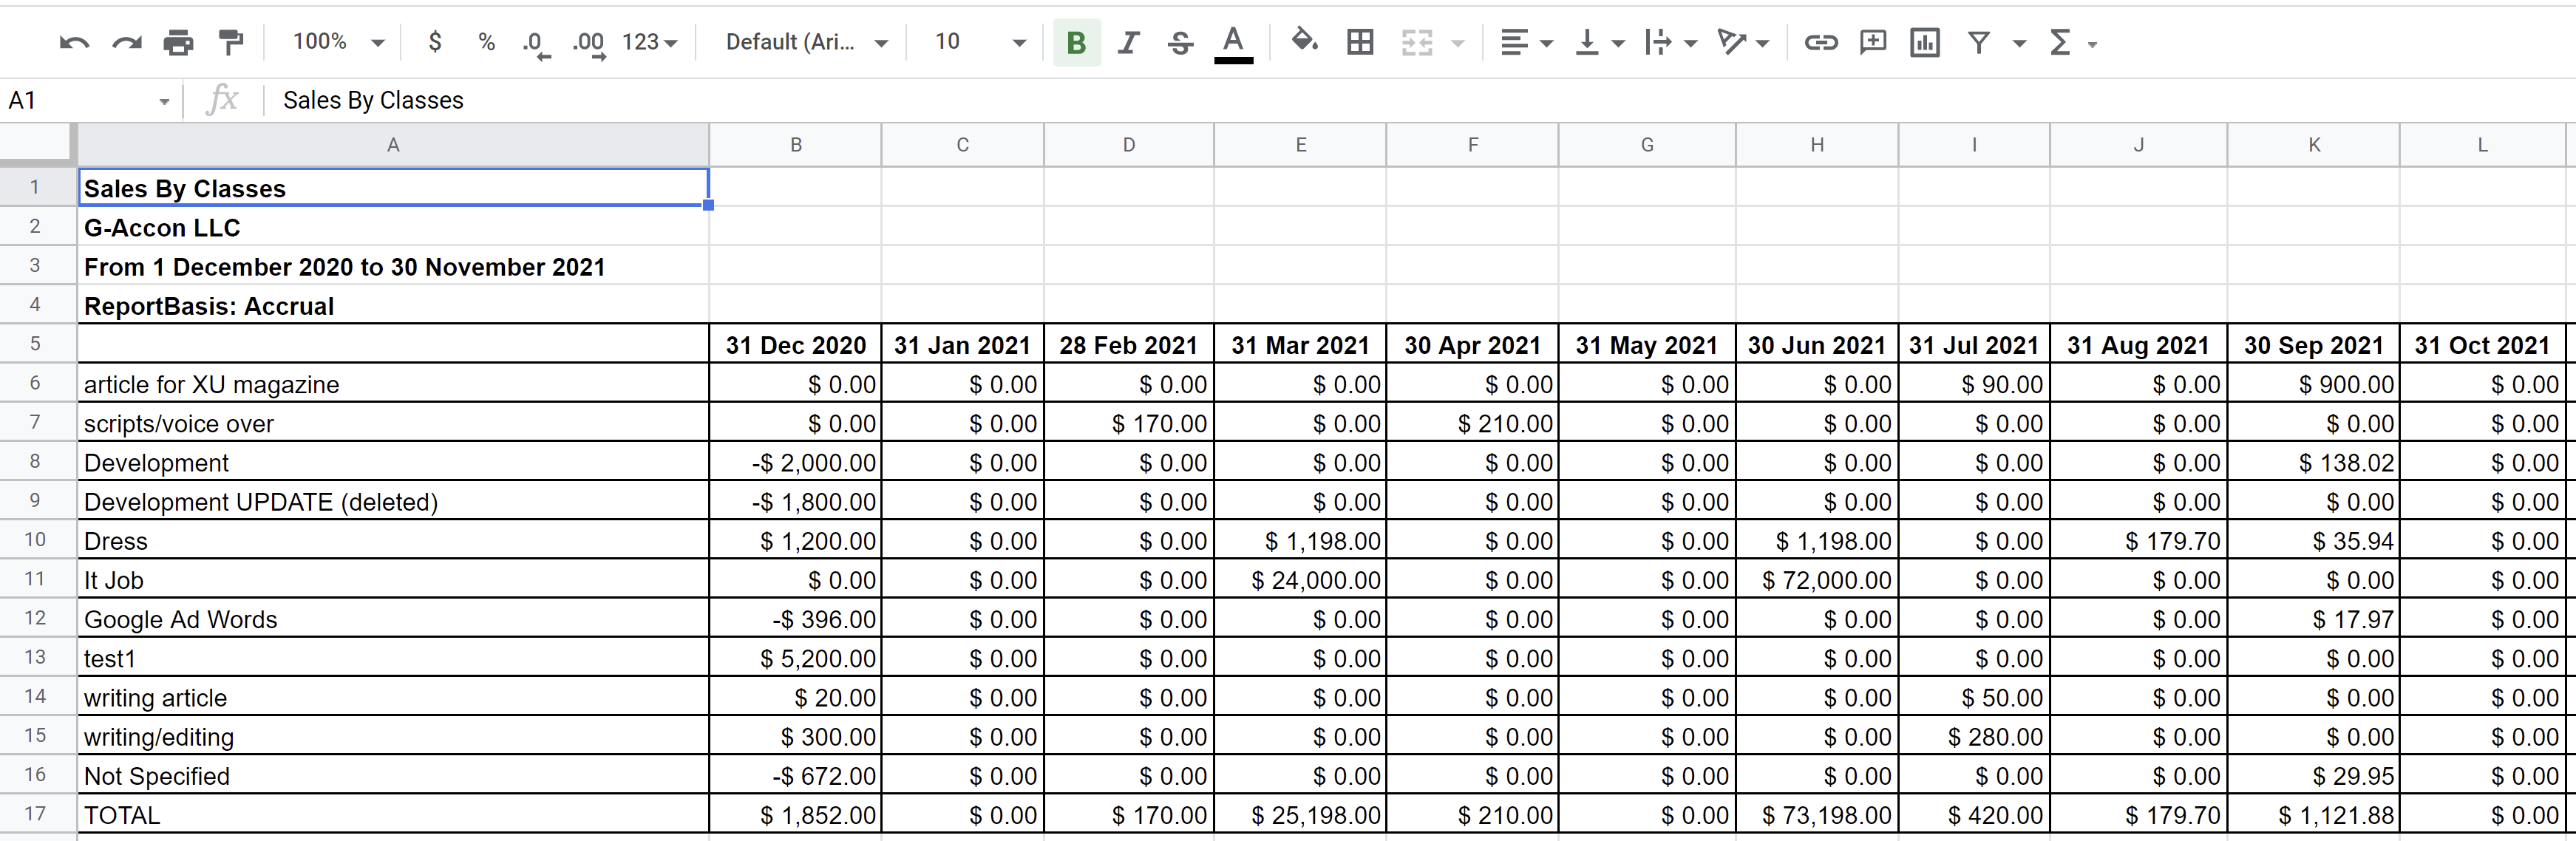Open the Default (Arial) font dropdown
The width and height of the screenshot is (2576, 841).
806,42
